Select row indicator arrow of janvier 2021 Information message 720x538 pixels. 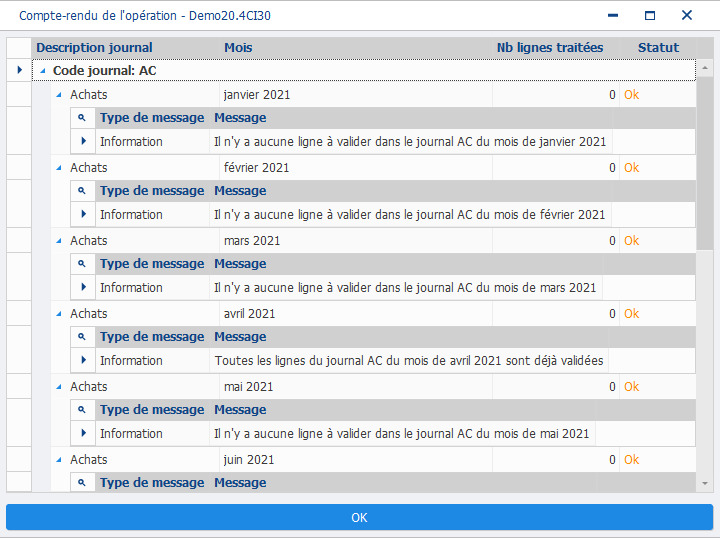[84, 141]
